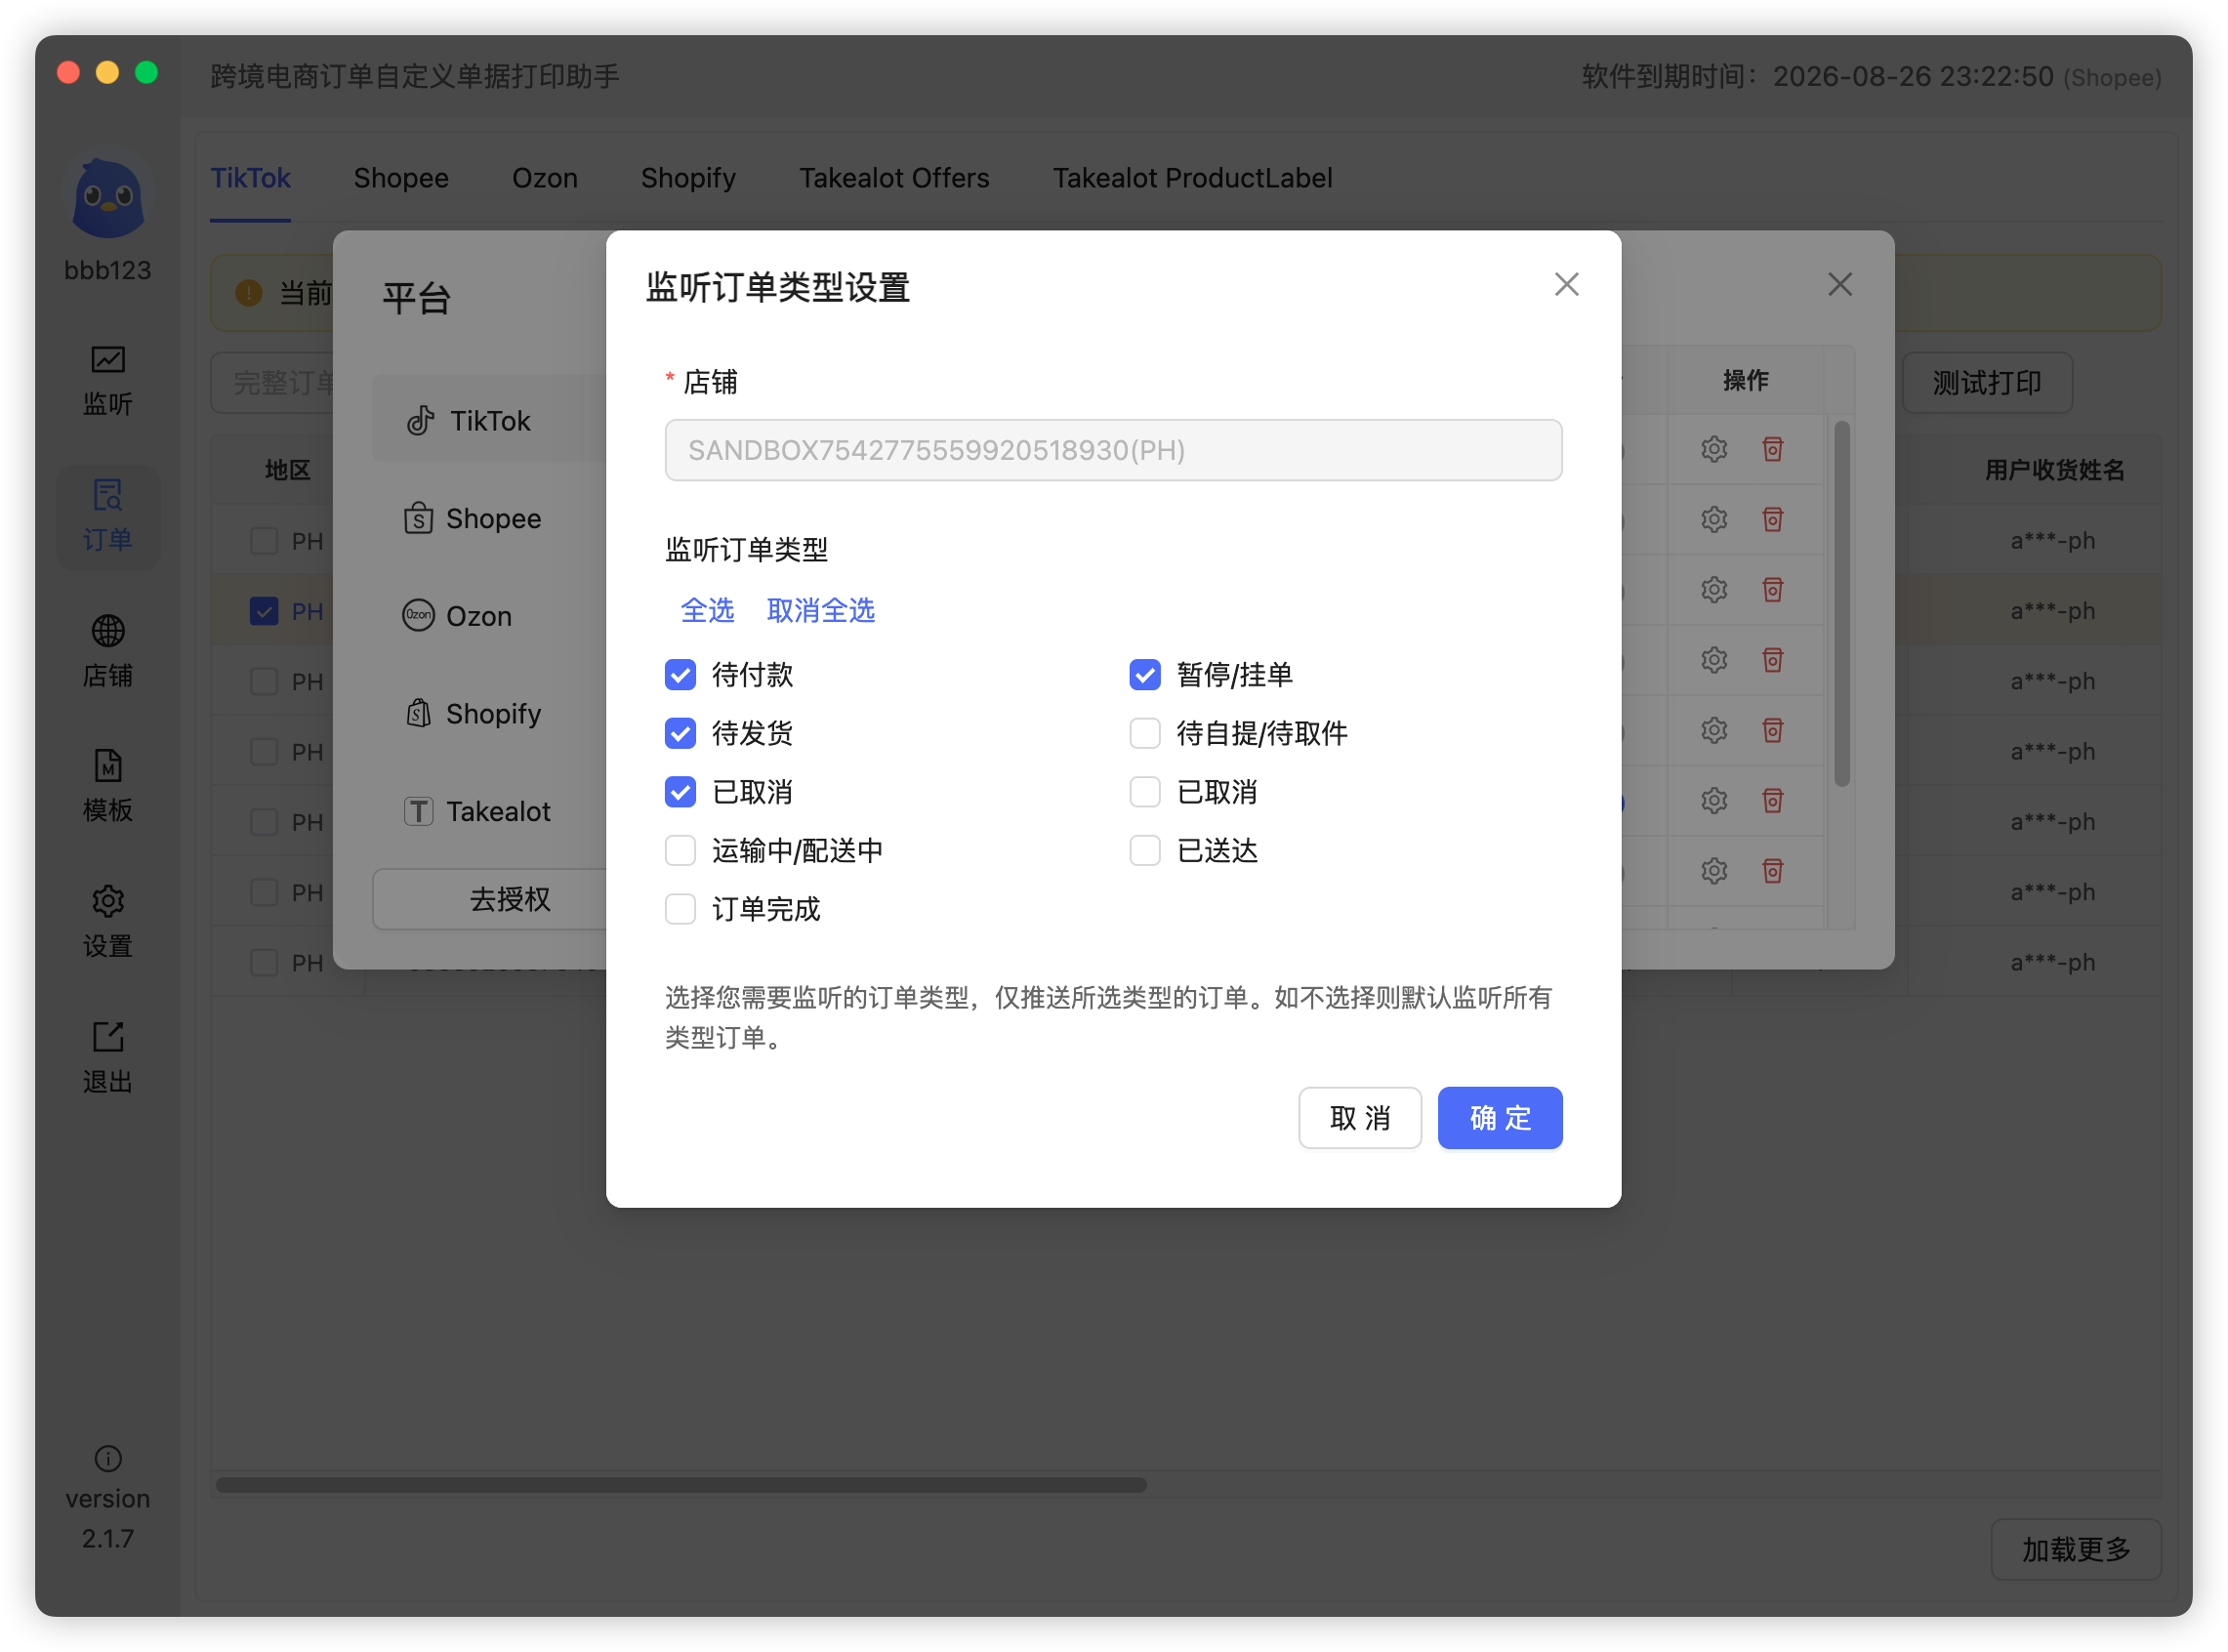The image size is (2228, 1652).
Task: Click gear icon in first operations row
Action: (x=1714, y=449)
